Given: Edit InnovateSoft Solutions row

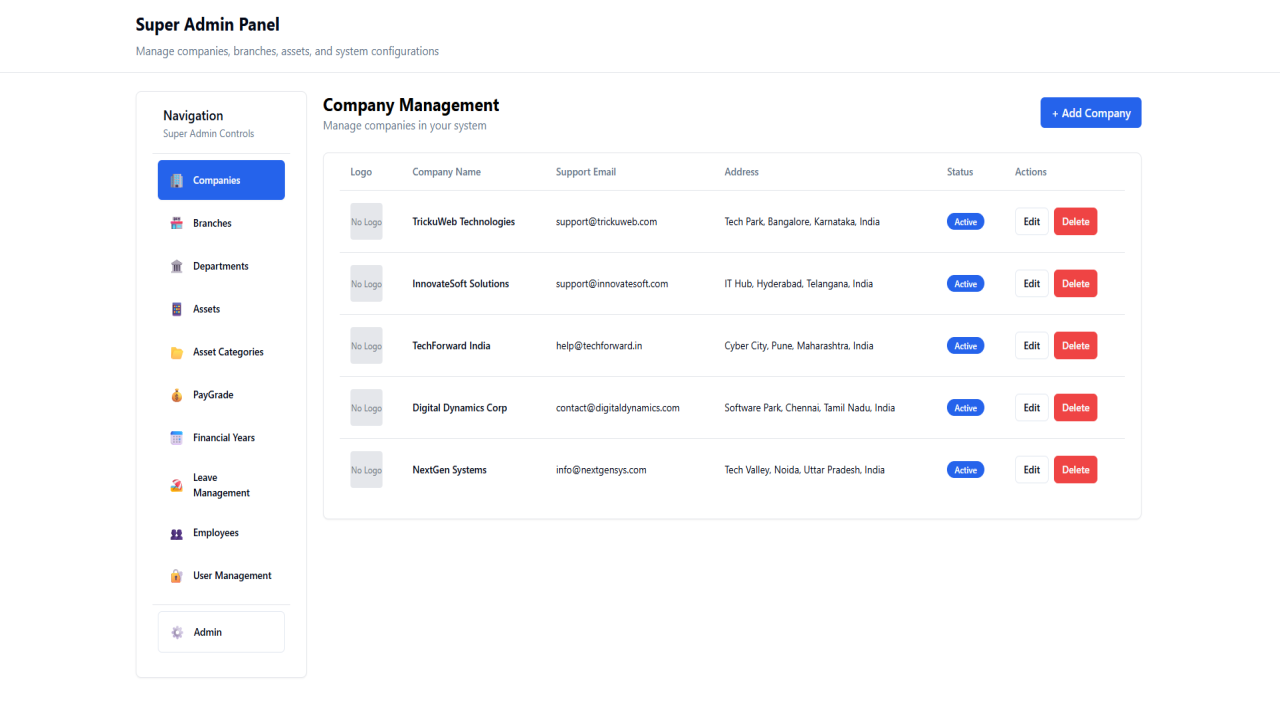Looking at the screenshot, I should [x=1032, y=284].
